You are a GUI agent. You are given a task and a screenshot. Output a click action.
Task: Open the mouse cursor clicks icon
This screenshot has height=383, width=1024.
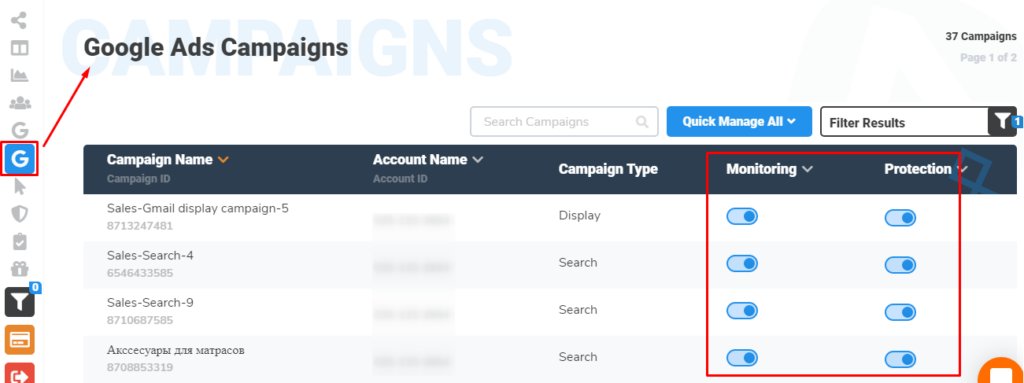[x=20, y=187]
